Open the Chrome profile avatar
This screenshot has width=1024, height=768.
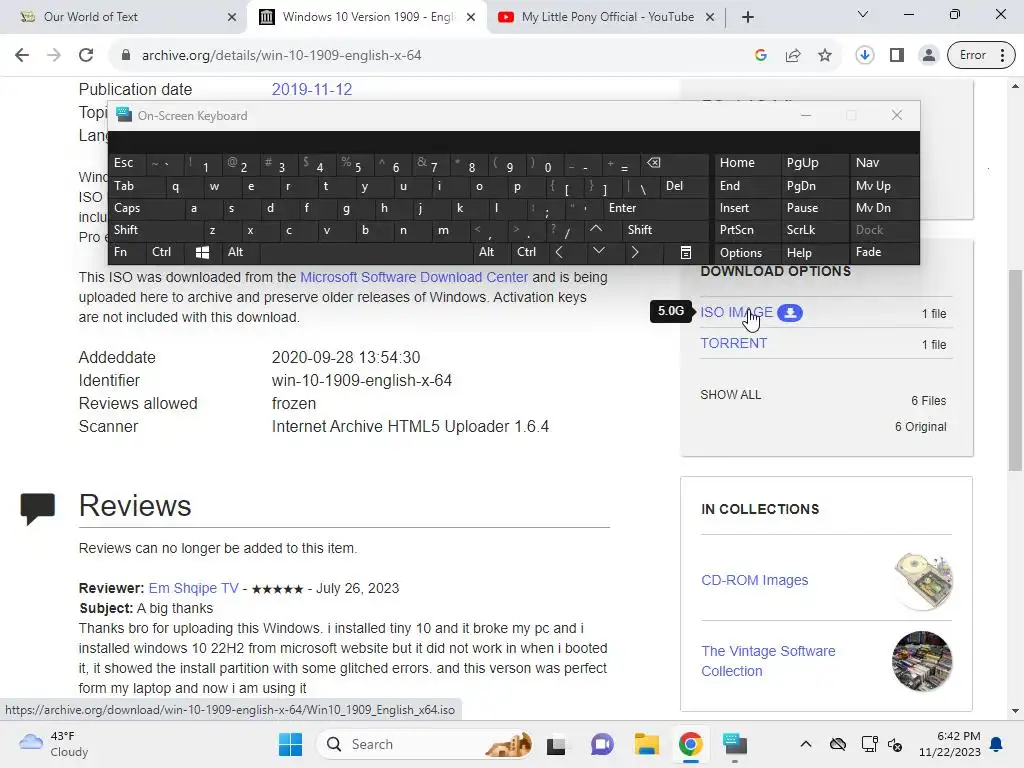pos(928,56)
